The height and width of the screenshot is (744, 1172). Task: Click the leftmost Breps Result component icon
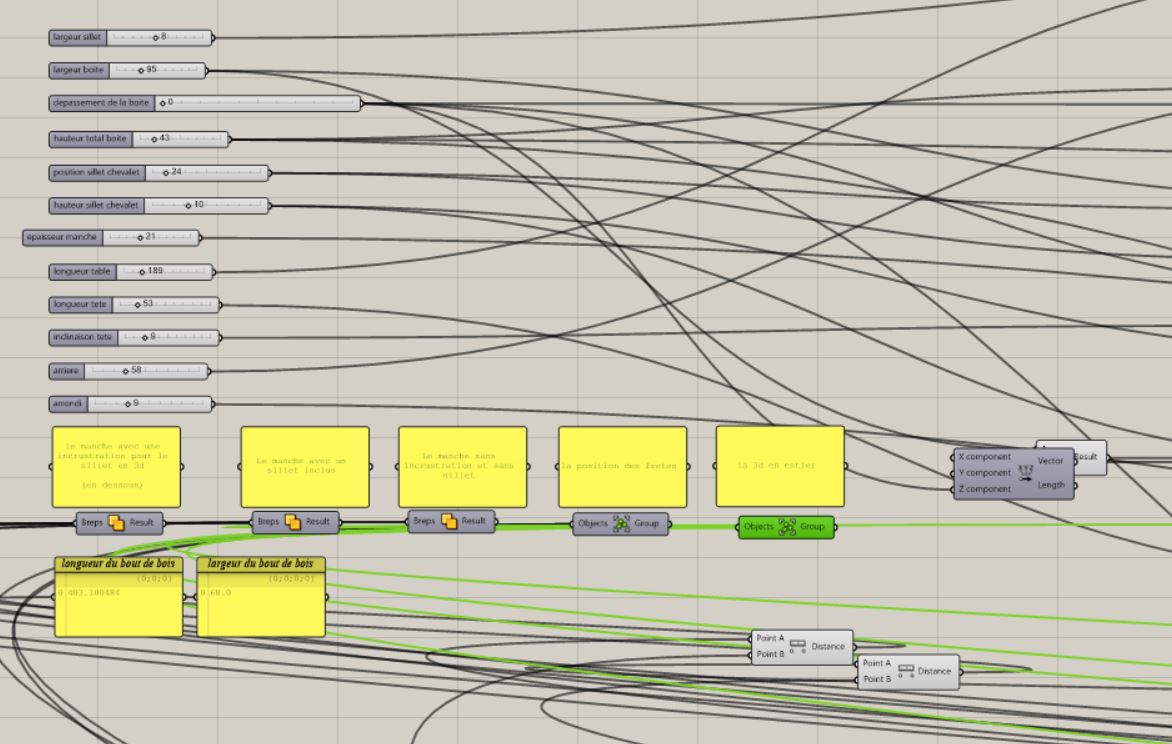pyautogui.click(x=116, y=522)
